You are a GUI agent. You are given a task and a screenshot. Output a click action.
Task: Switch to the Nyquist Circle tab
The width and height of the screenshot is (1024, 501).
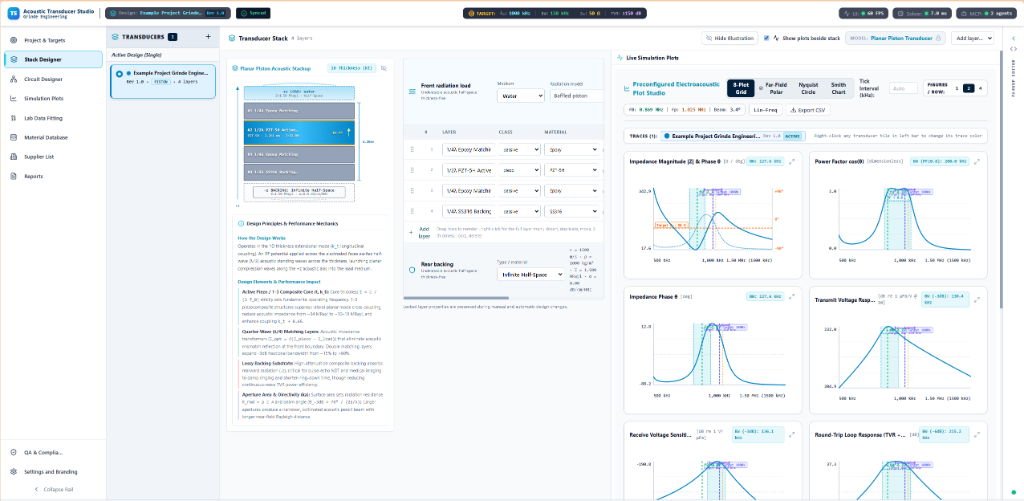(x=808, y=88)
